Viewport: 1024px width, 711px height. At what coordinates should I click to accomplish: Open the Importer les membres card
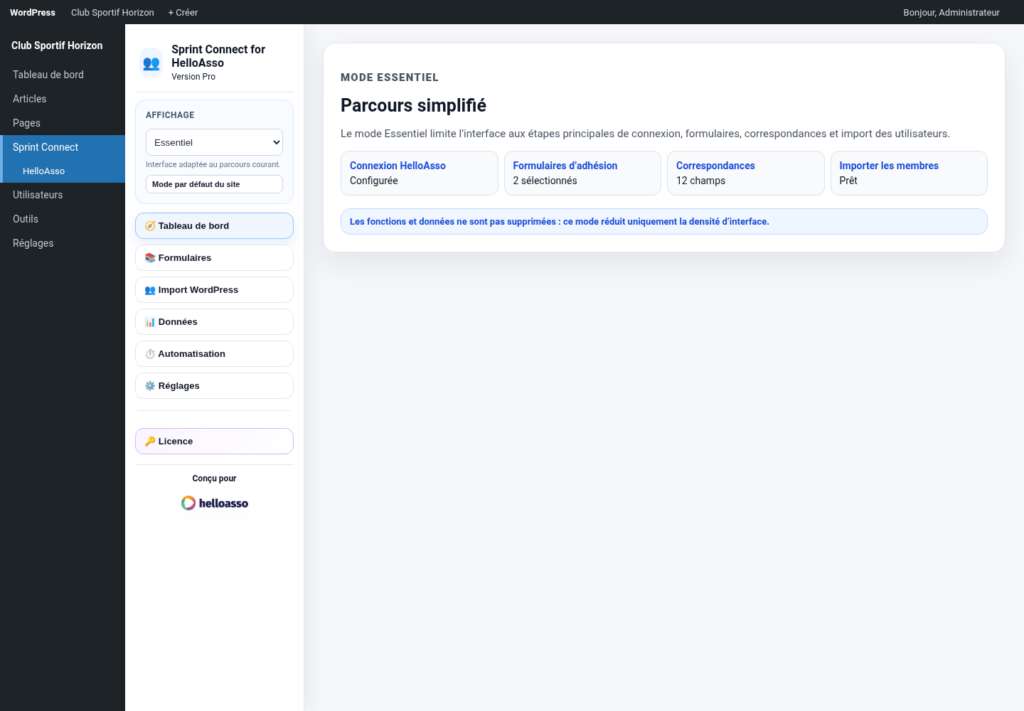909,173
